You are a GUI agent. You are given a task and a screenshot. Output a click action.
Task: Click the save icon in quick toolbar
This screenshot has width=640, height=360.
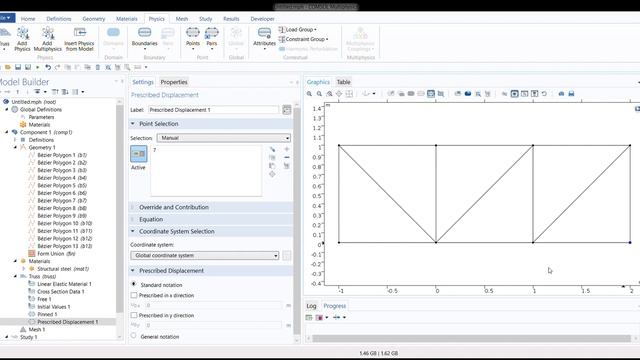click(x=18, y=67)
